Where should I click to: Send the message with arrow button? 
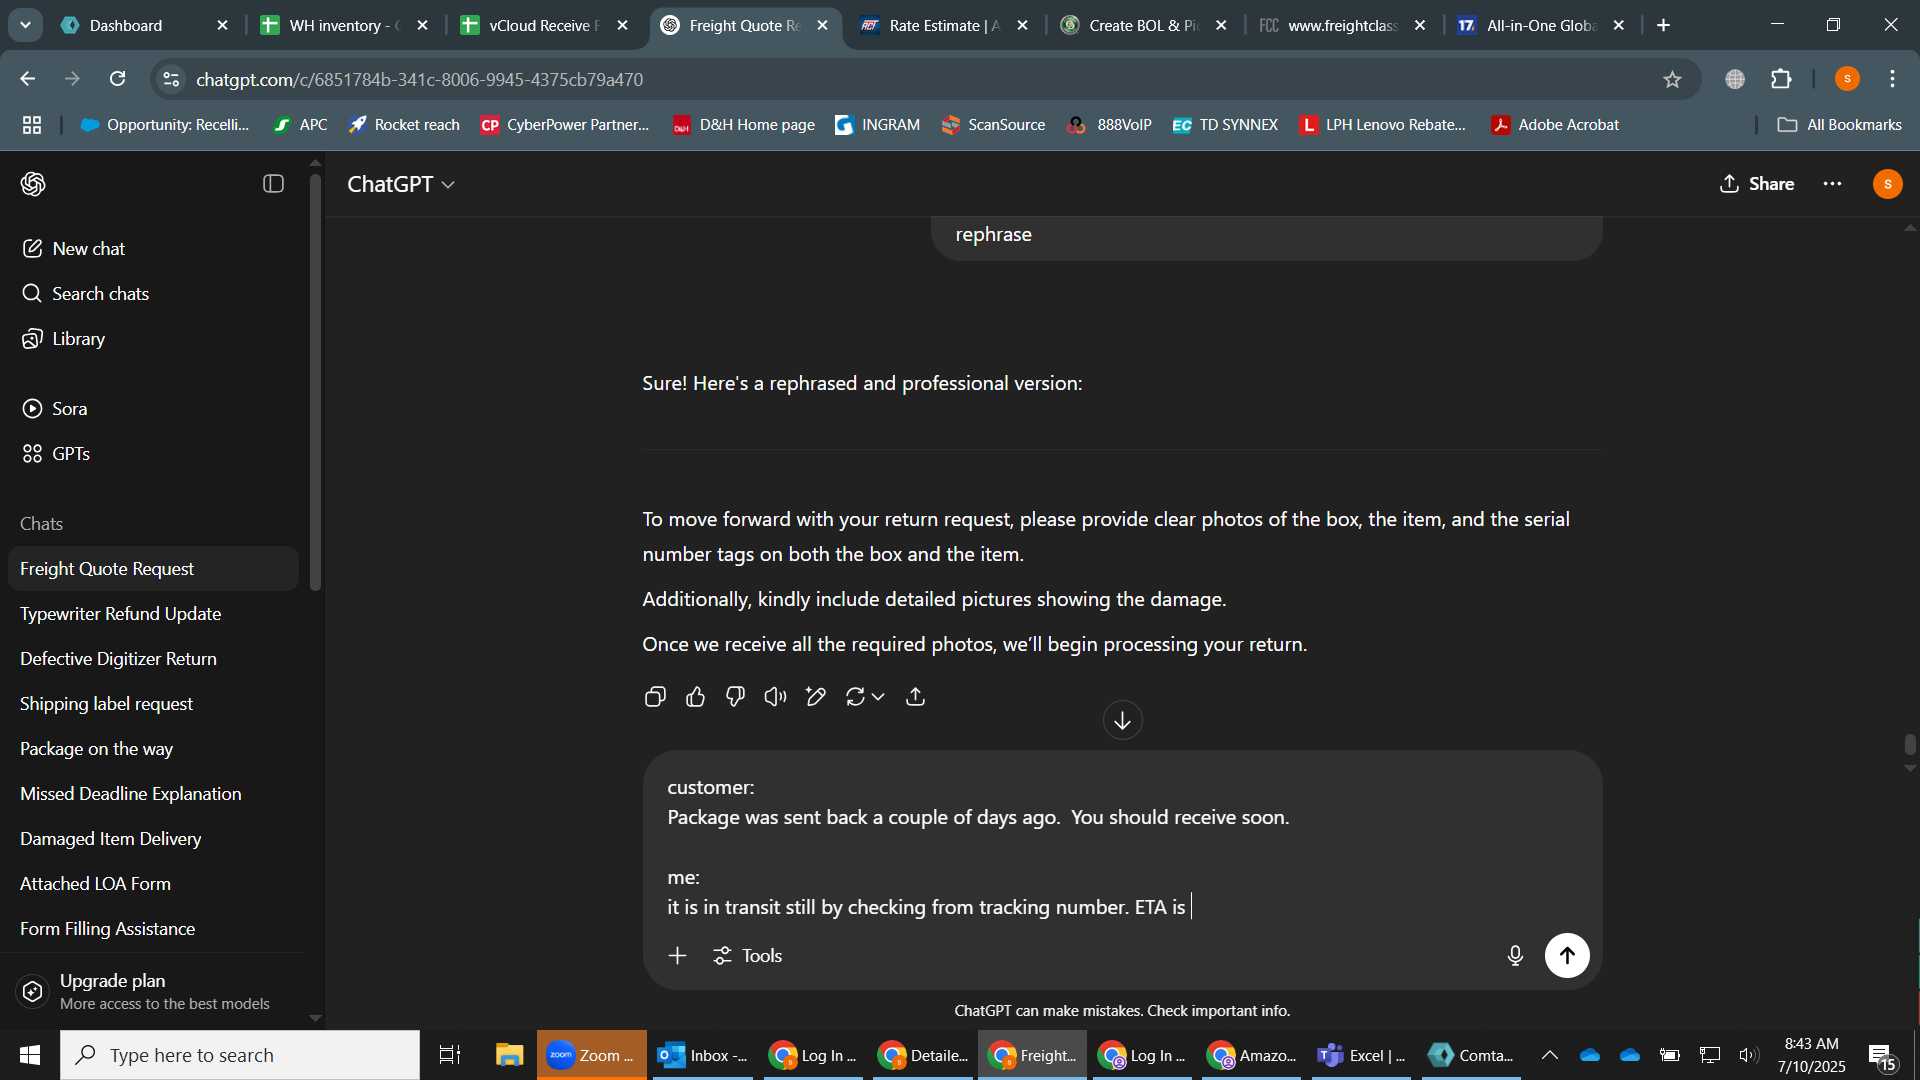tap(1567, 955)
